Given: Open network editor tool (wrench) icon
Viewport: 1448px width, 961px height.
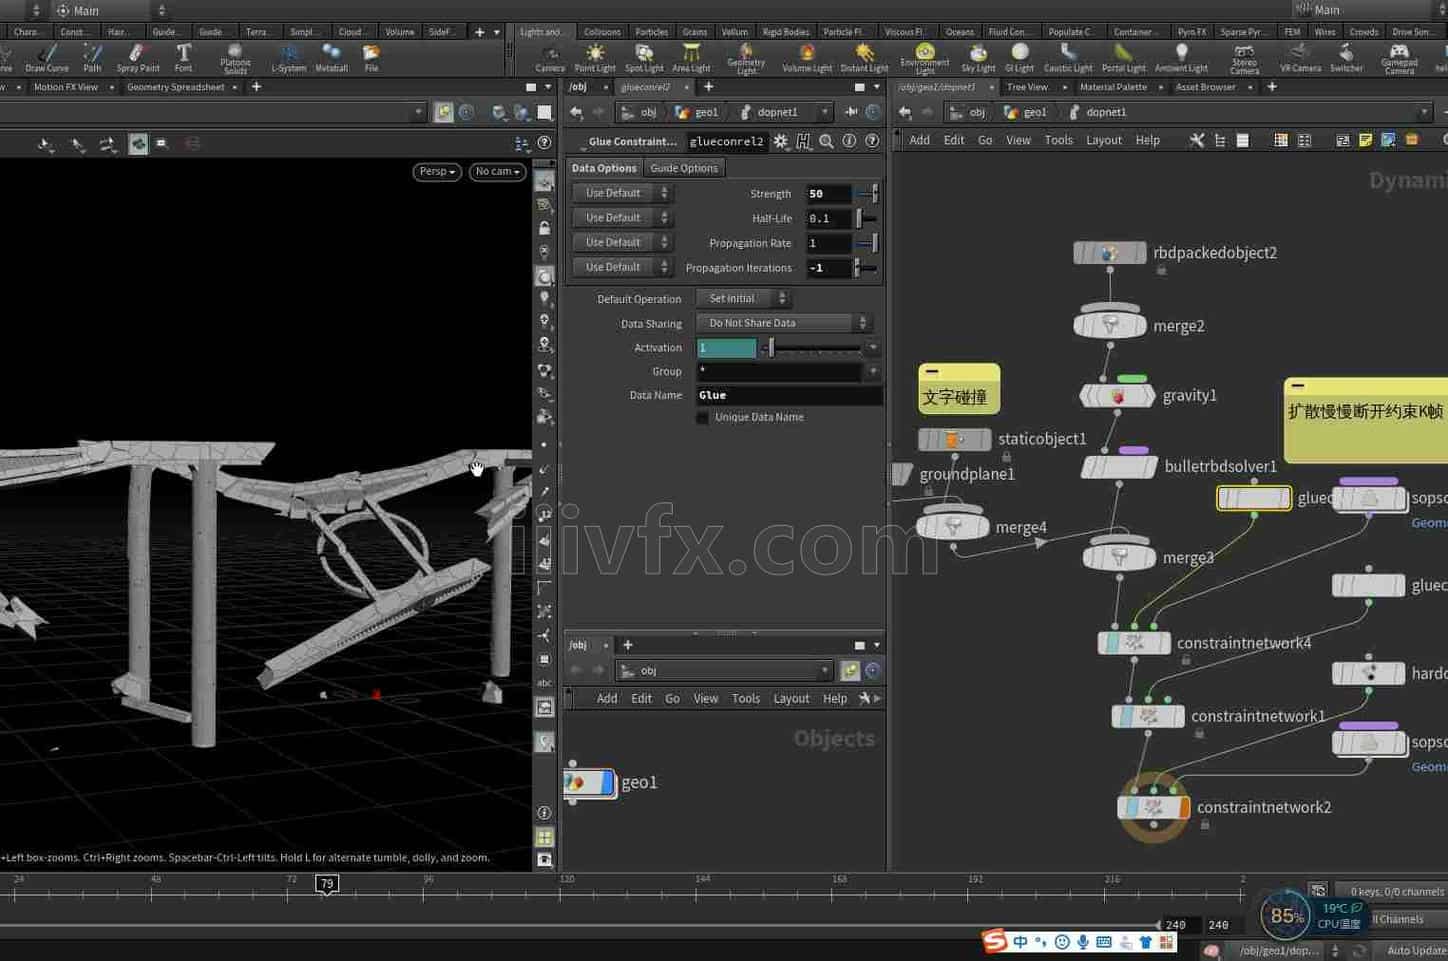Looking at the screenshot, I should 1196,140.
